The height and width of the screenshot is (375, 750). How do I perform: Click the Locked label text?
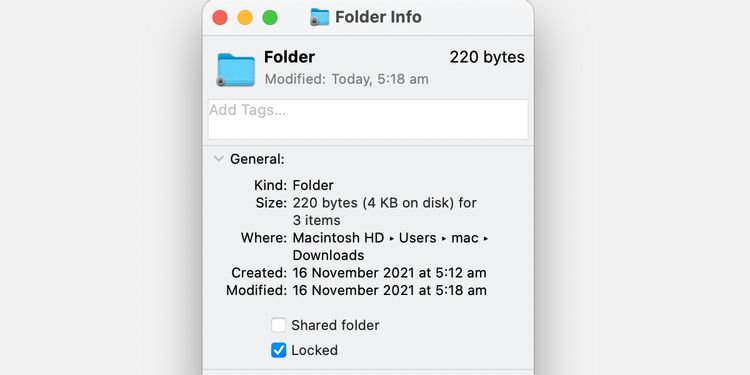tap(314, 350)
